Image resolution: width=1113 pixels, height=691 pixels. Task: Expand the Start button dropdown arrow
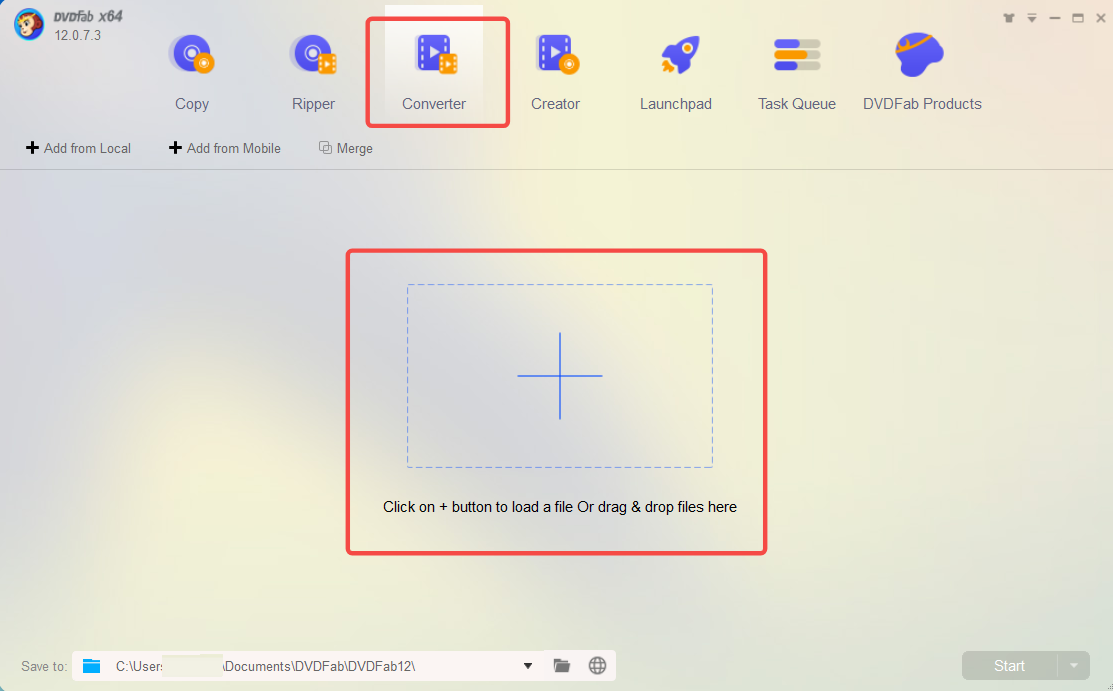(1075, 665)
